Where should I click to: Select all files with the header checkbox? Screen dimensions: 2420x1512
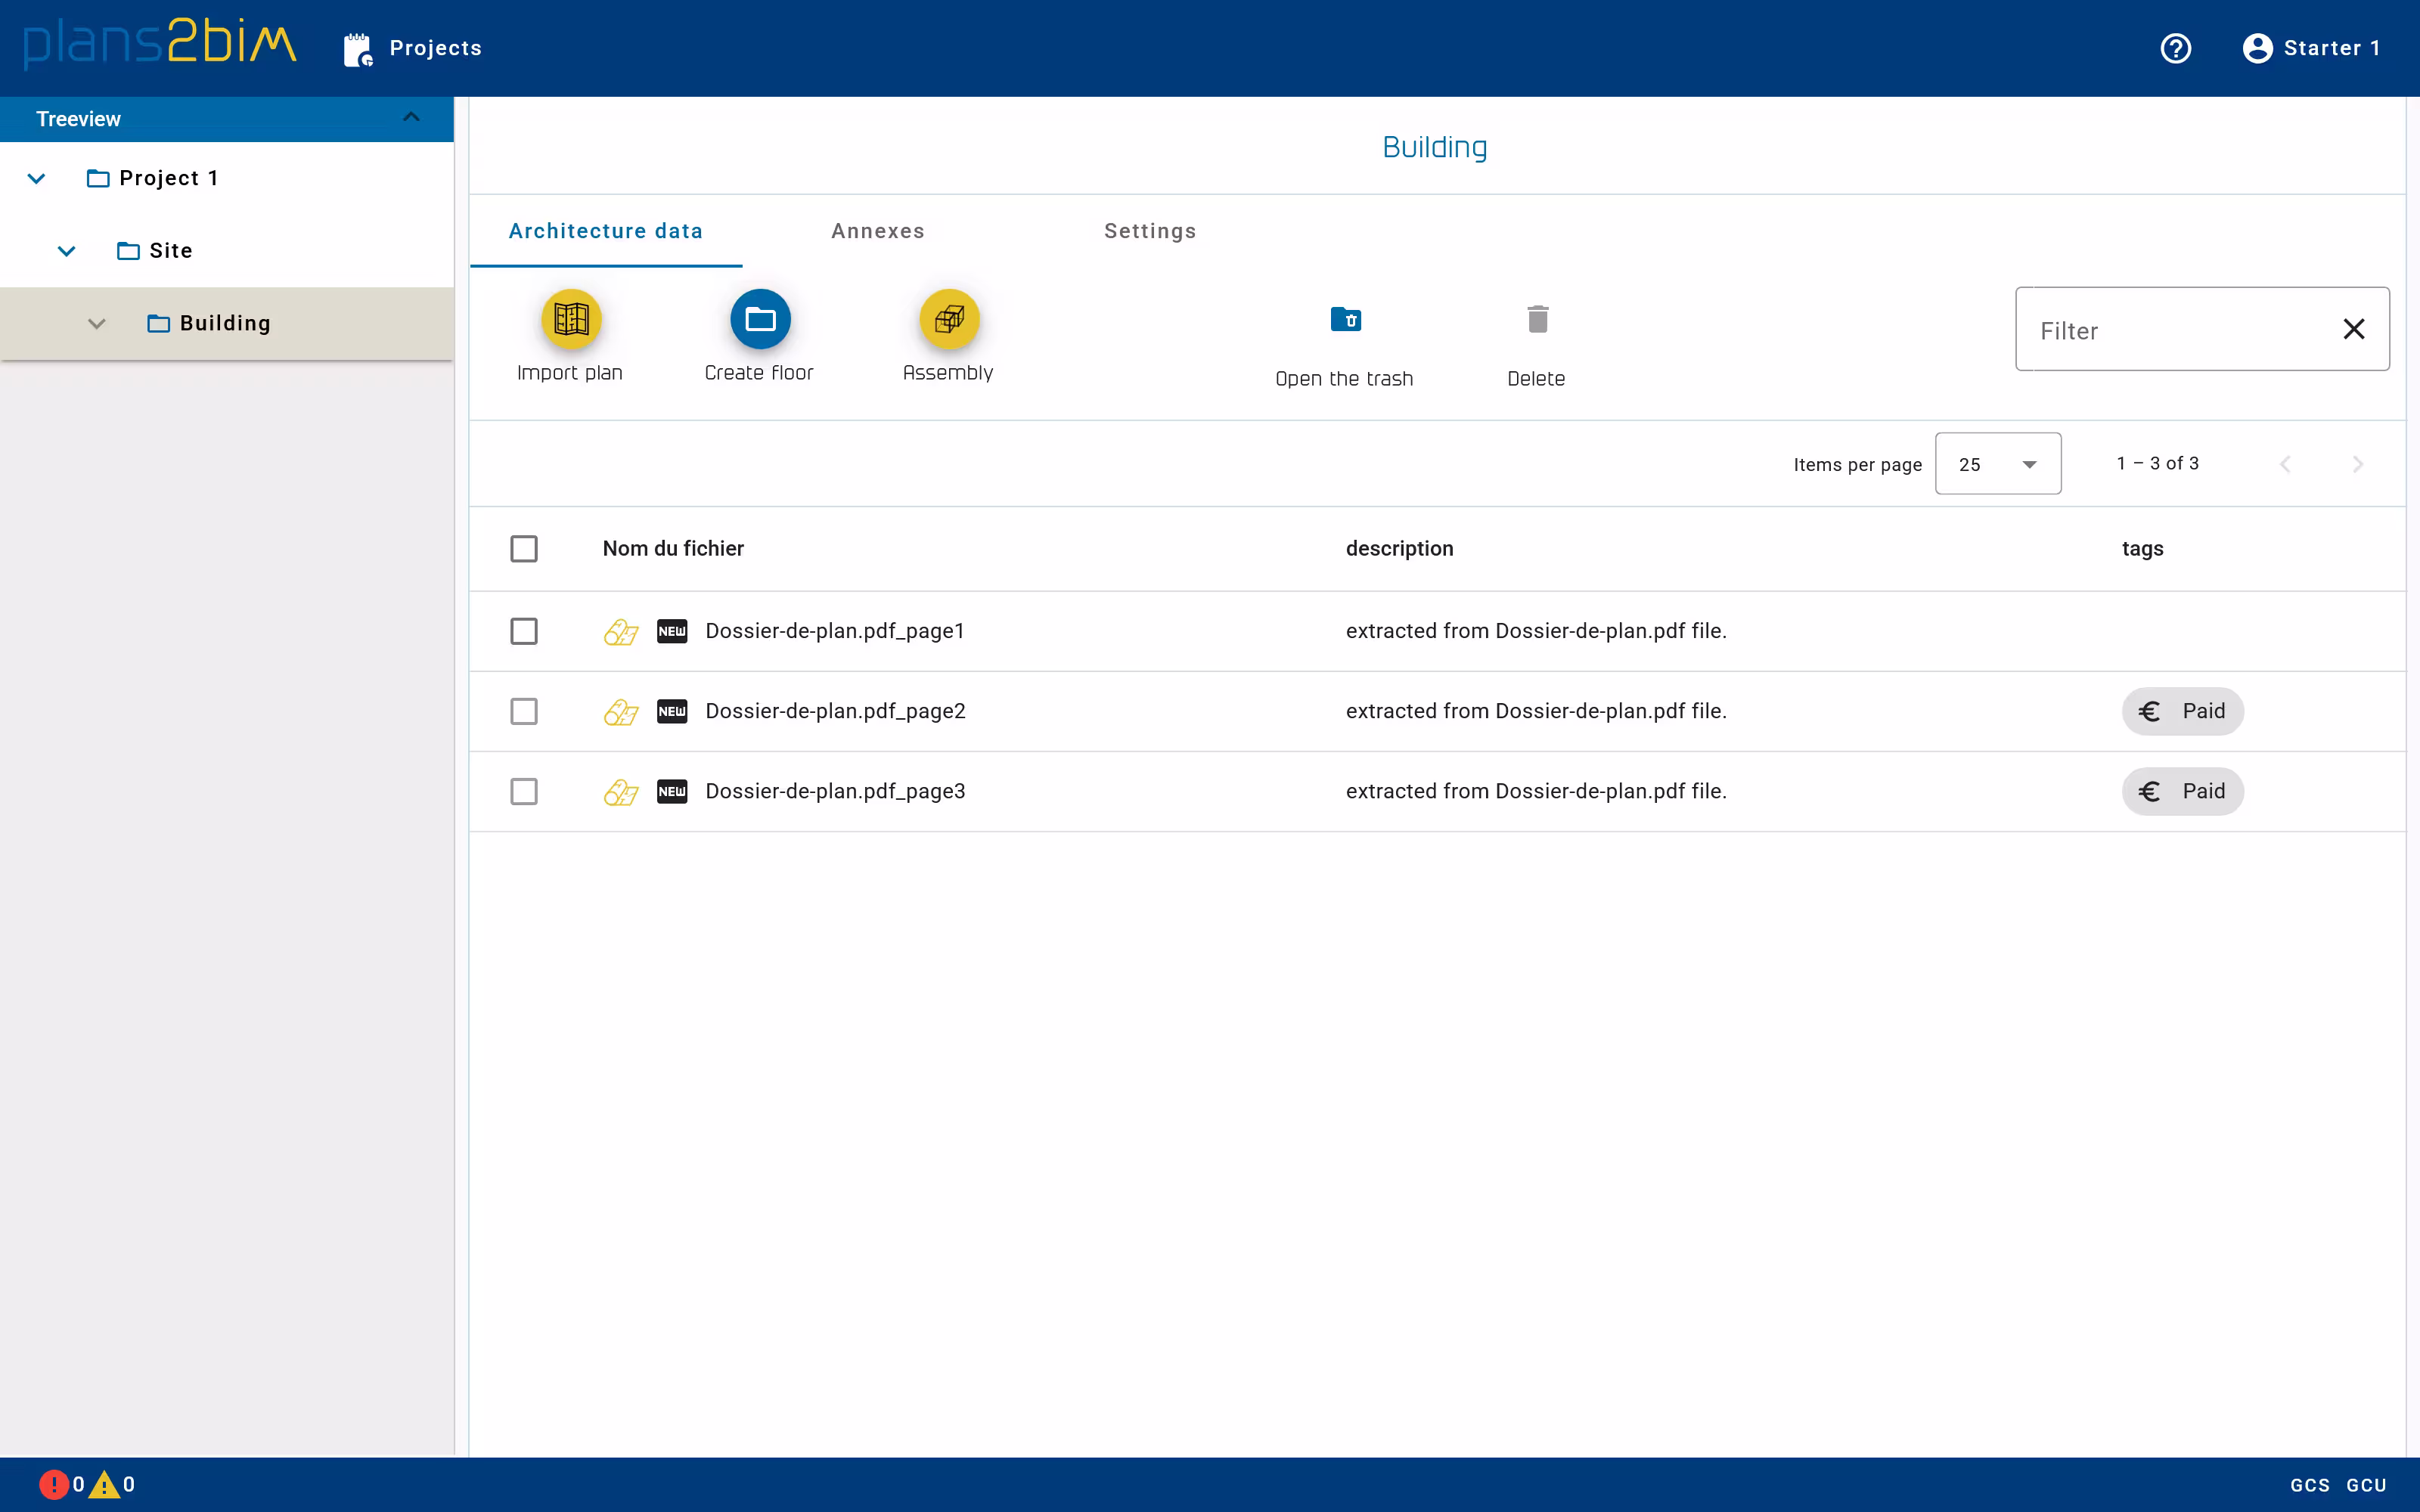(x=524, y=548)
